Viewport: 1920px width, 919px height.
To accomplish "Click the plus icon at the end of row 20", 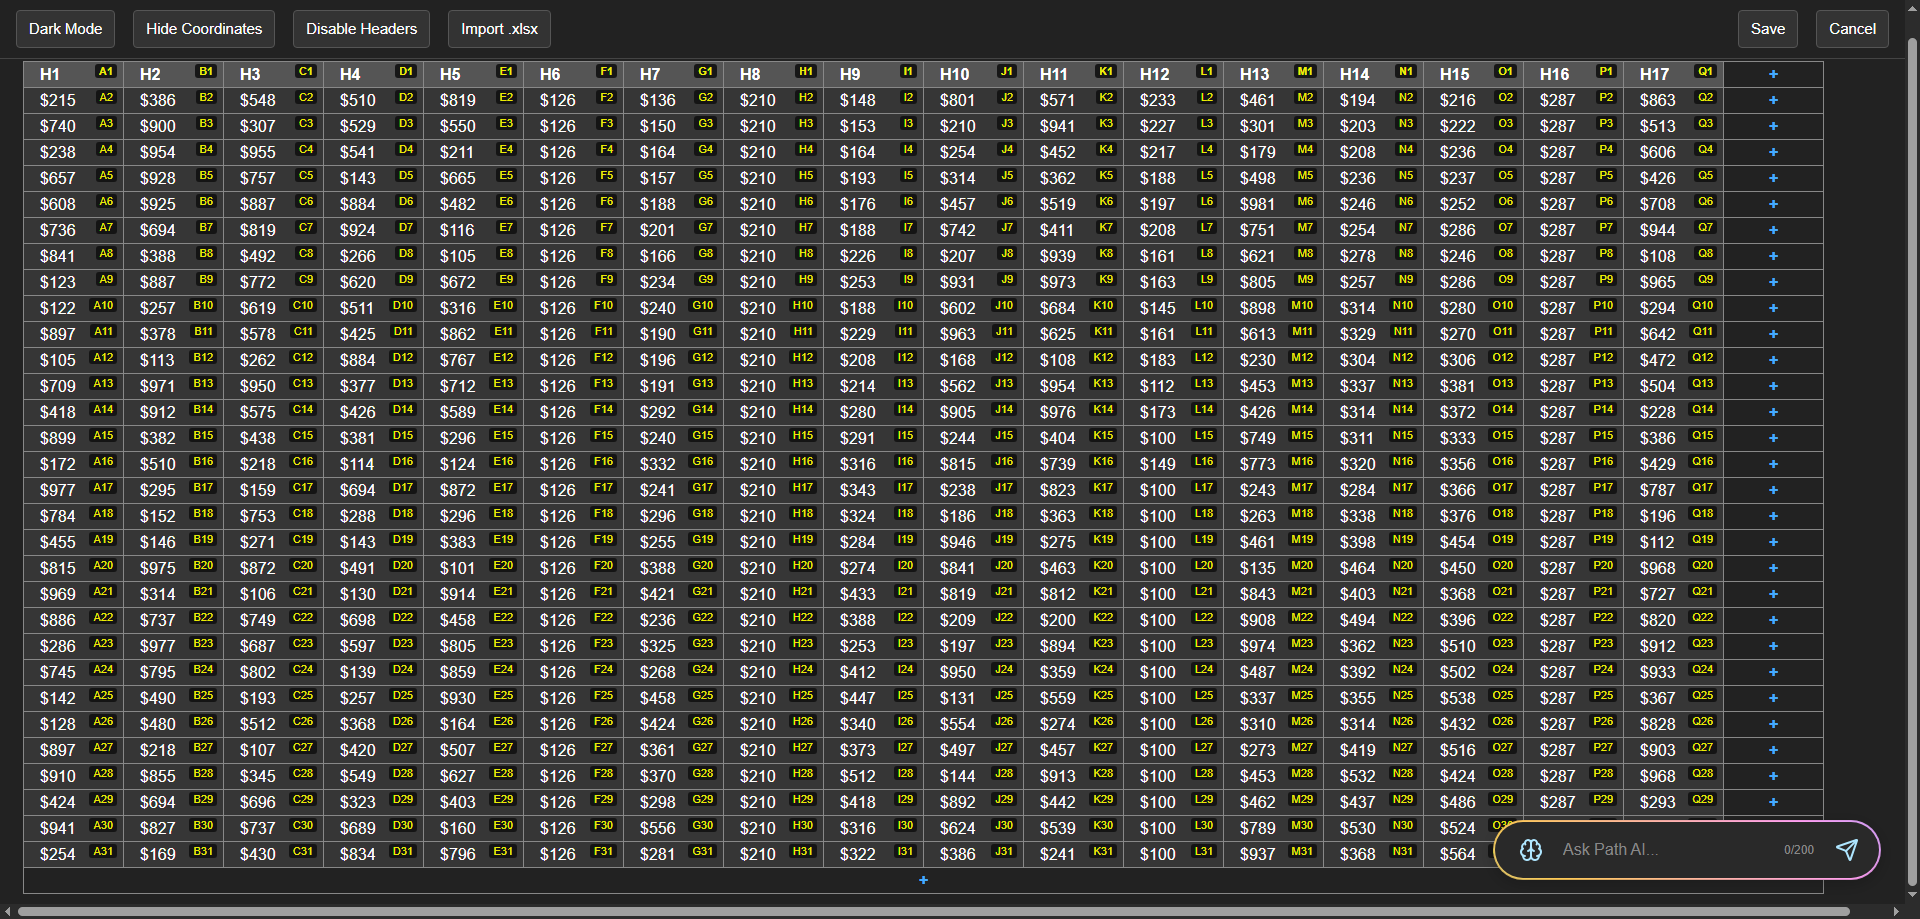I will pyautogui.click(x=1773, y=568).
